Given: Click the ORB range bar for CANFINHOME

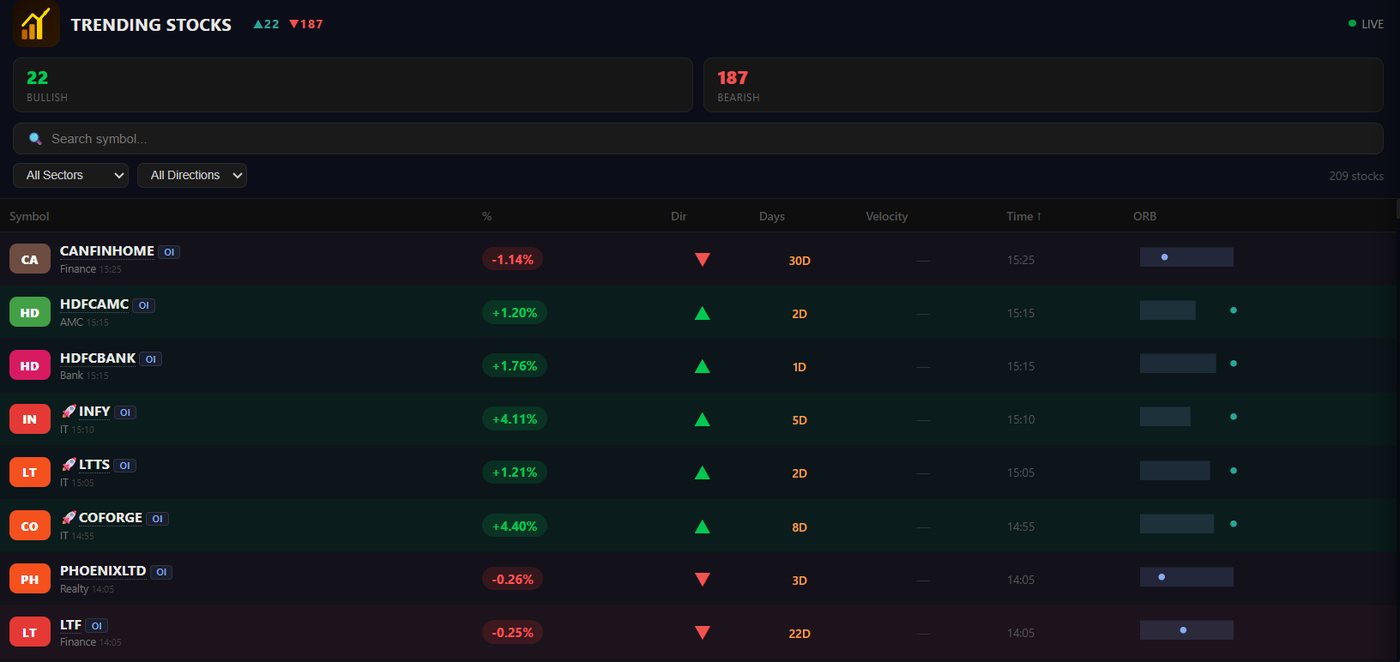Looking at the screenshot, I should coord(1187,257).
